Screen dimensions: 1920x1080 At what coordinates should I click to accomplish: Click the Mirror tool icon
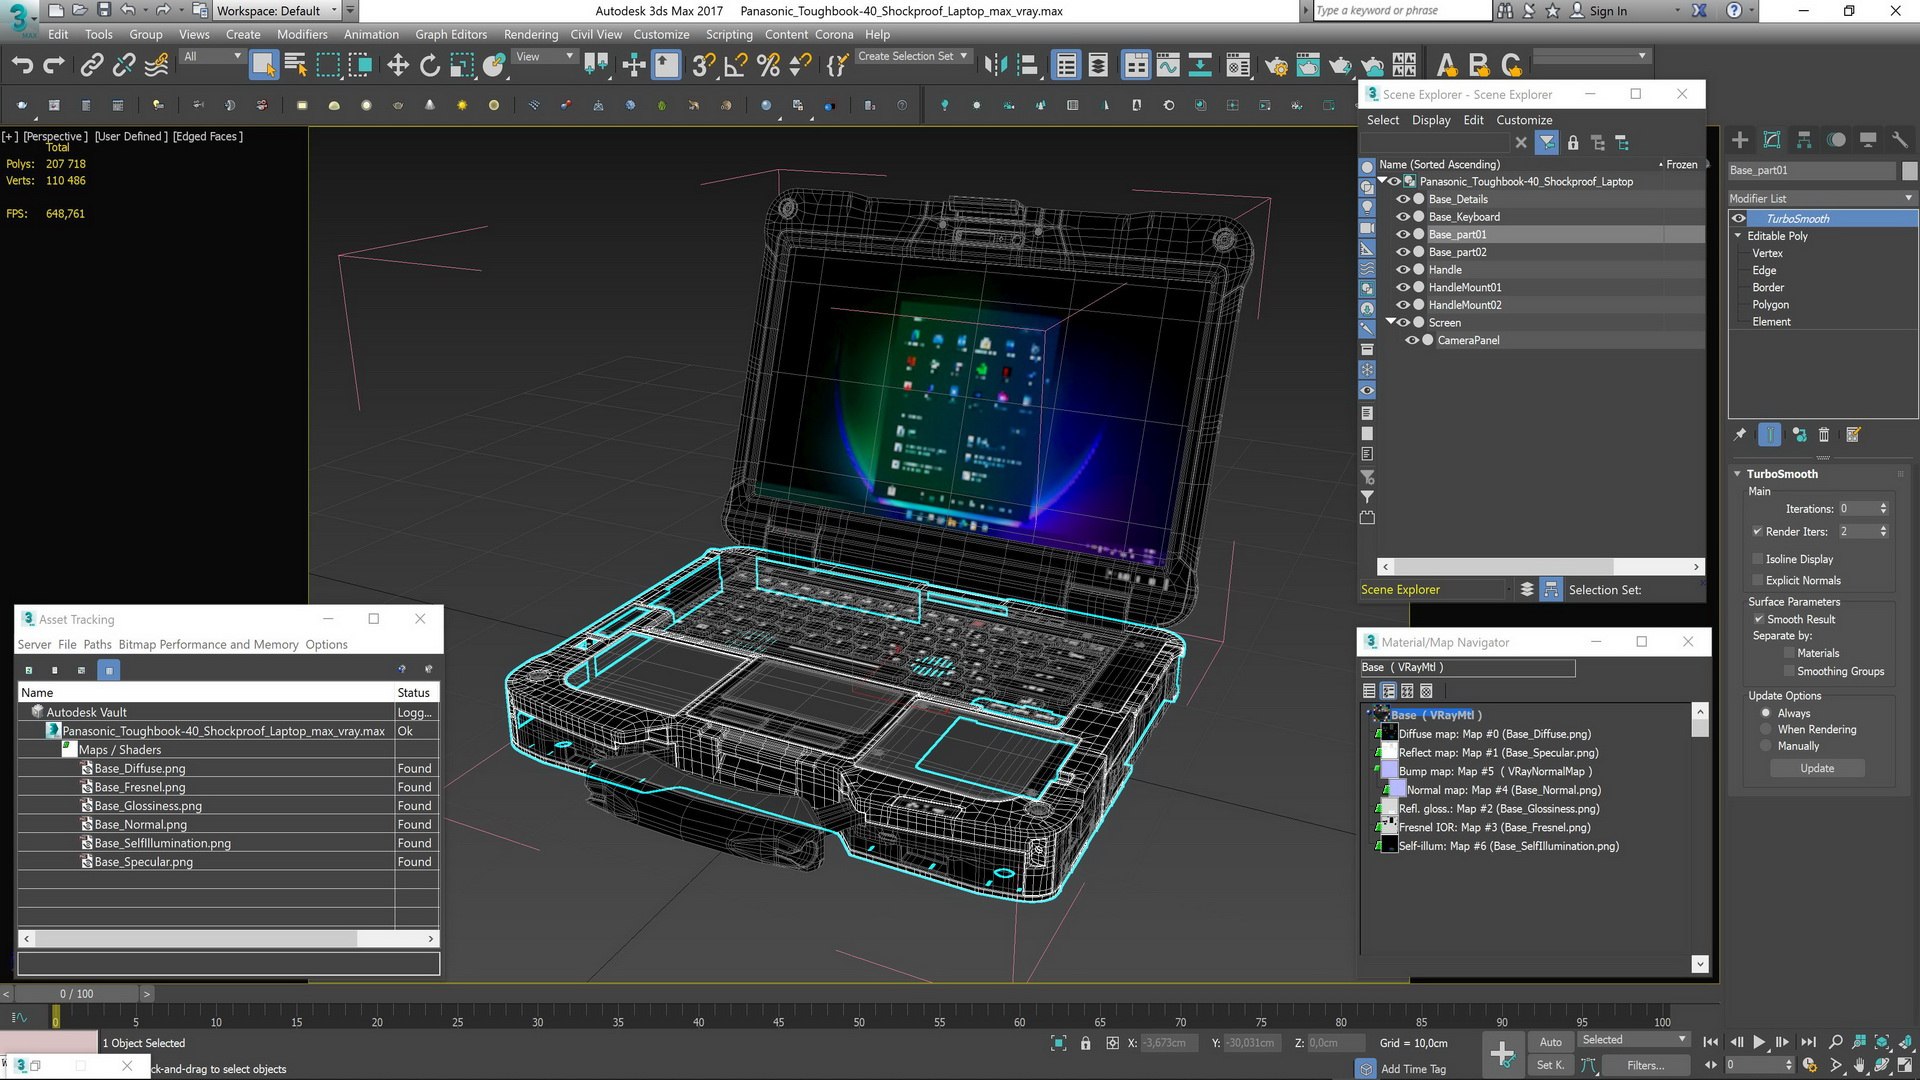[995, 66]
